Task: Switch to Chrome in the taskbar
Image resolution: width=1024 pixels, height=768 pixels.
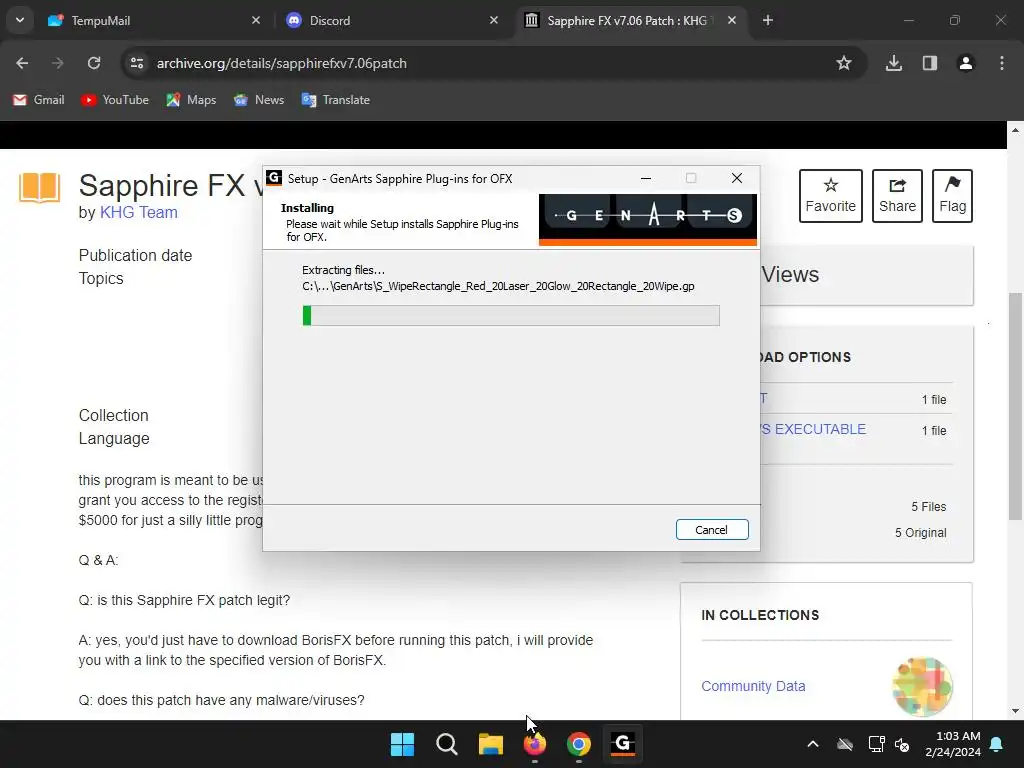Action: point(579,744)
